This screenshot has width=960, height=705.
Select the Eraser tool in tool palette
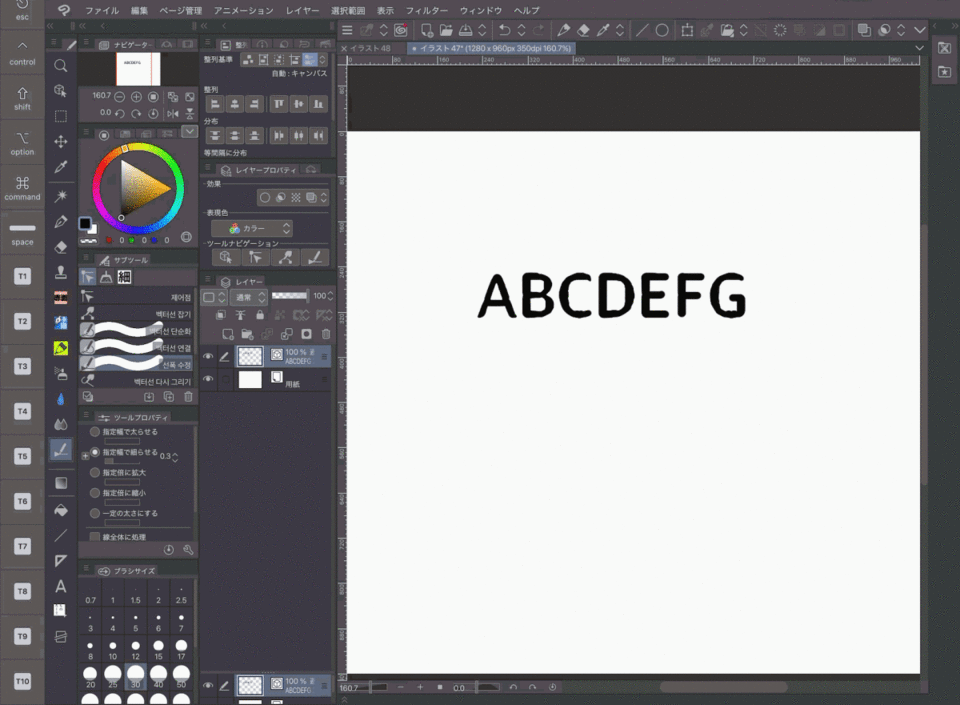(61, 247)
